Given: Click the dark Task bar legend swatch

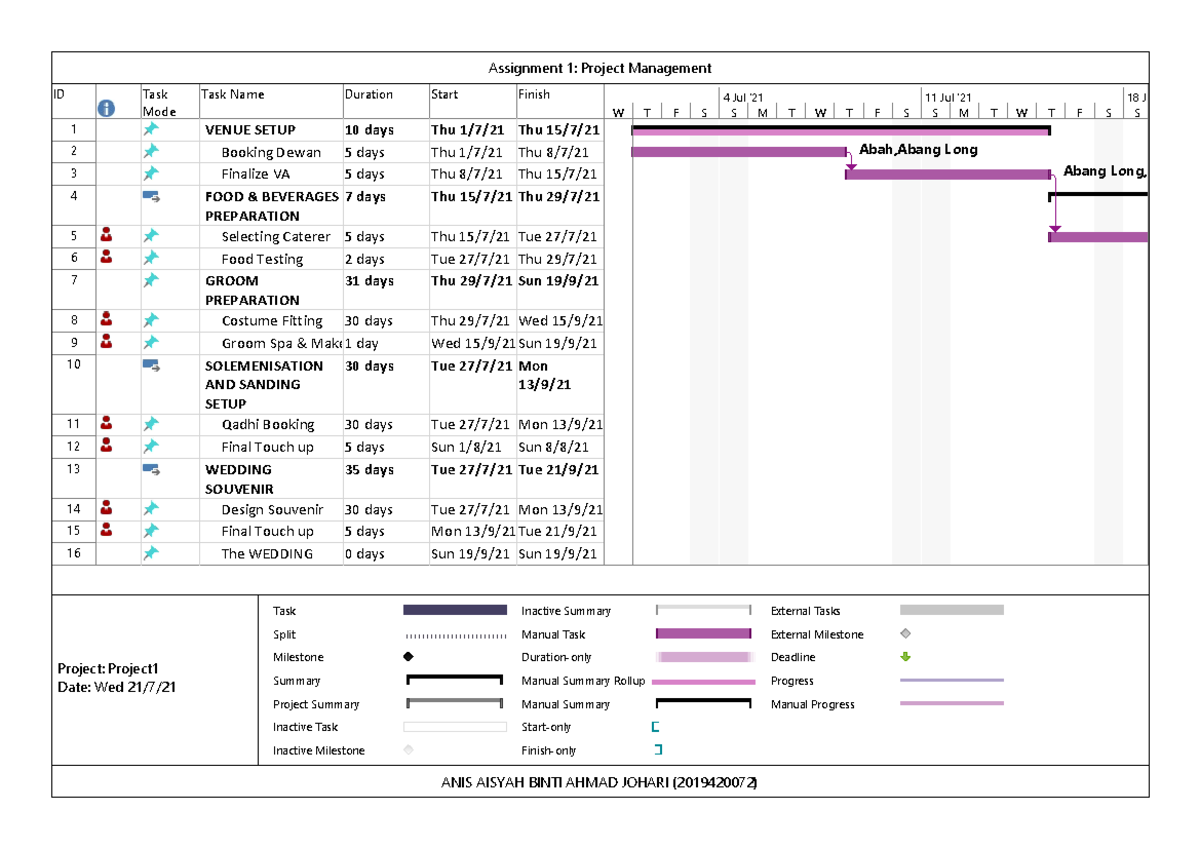Looking at the screenshot, I should tap(454, 610).
